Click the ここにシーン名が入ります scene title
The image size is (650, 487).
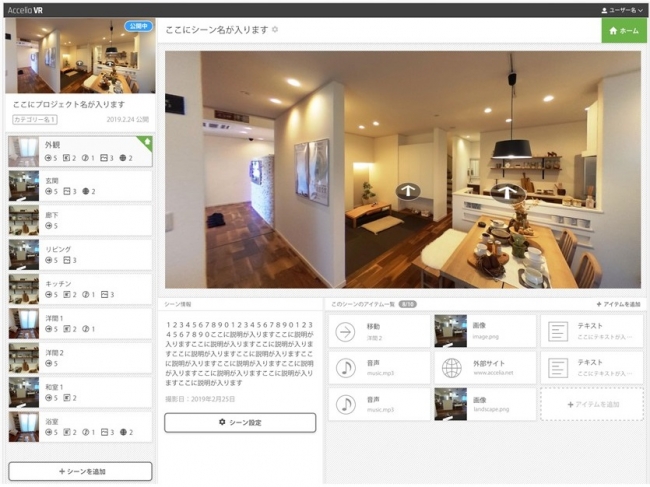[x=217, y=30]
